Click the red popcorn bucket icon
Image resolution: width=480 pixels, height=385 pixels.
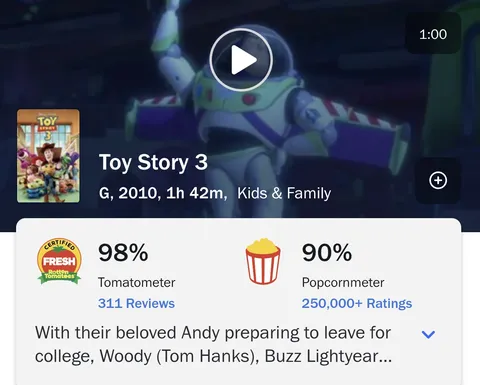pyautogui.click(x=263, y=261)
